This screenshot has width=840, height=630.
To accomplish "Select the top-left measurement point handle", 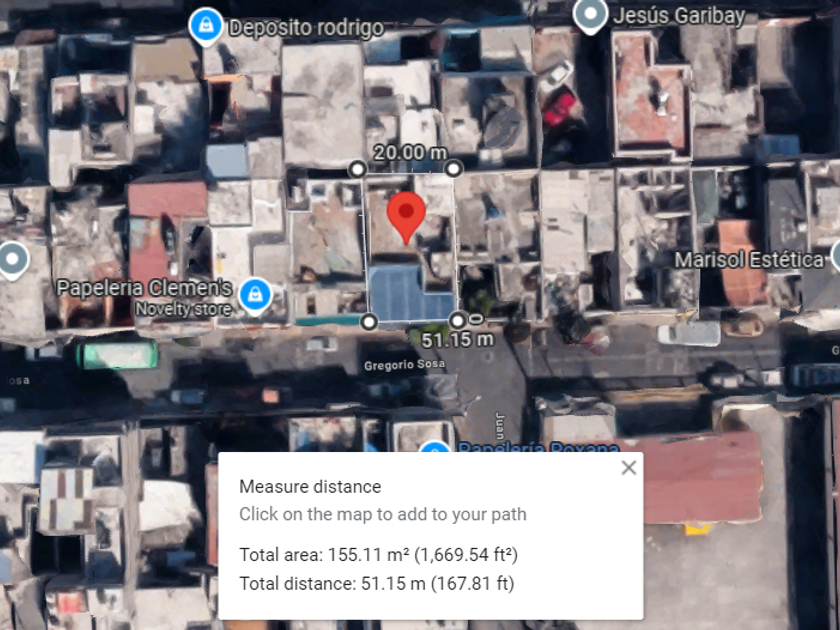I will click(357, 169).
